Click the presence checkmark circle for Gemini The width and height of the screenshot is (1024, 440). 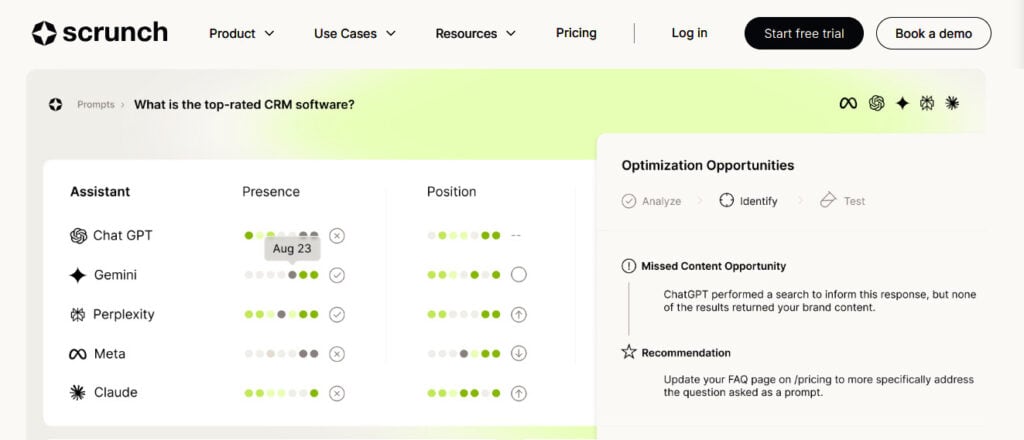(337, 275)
